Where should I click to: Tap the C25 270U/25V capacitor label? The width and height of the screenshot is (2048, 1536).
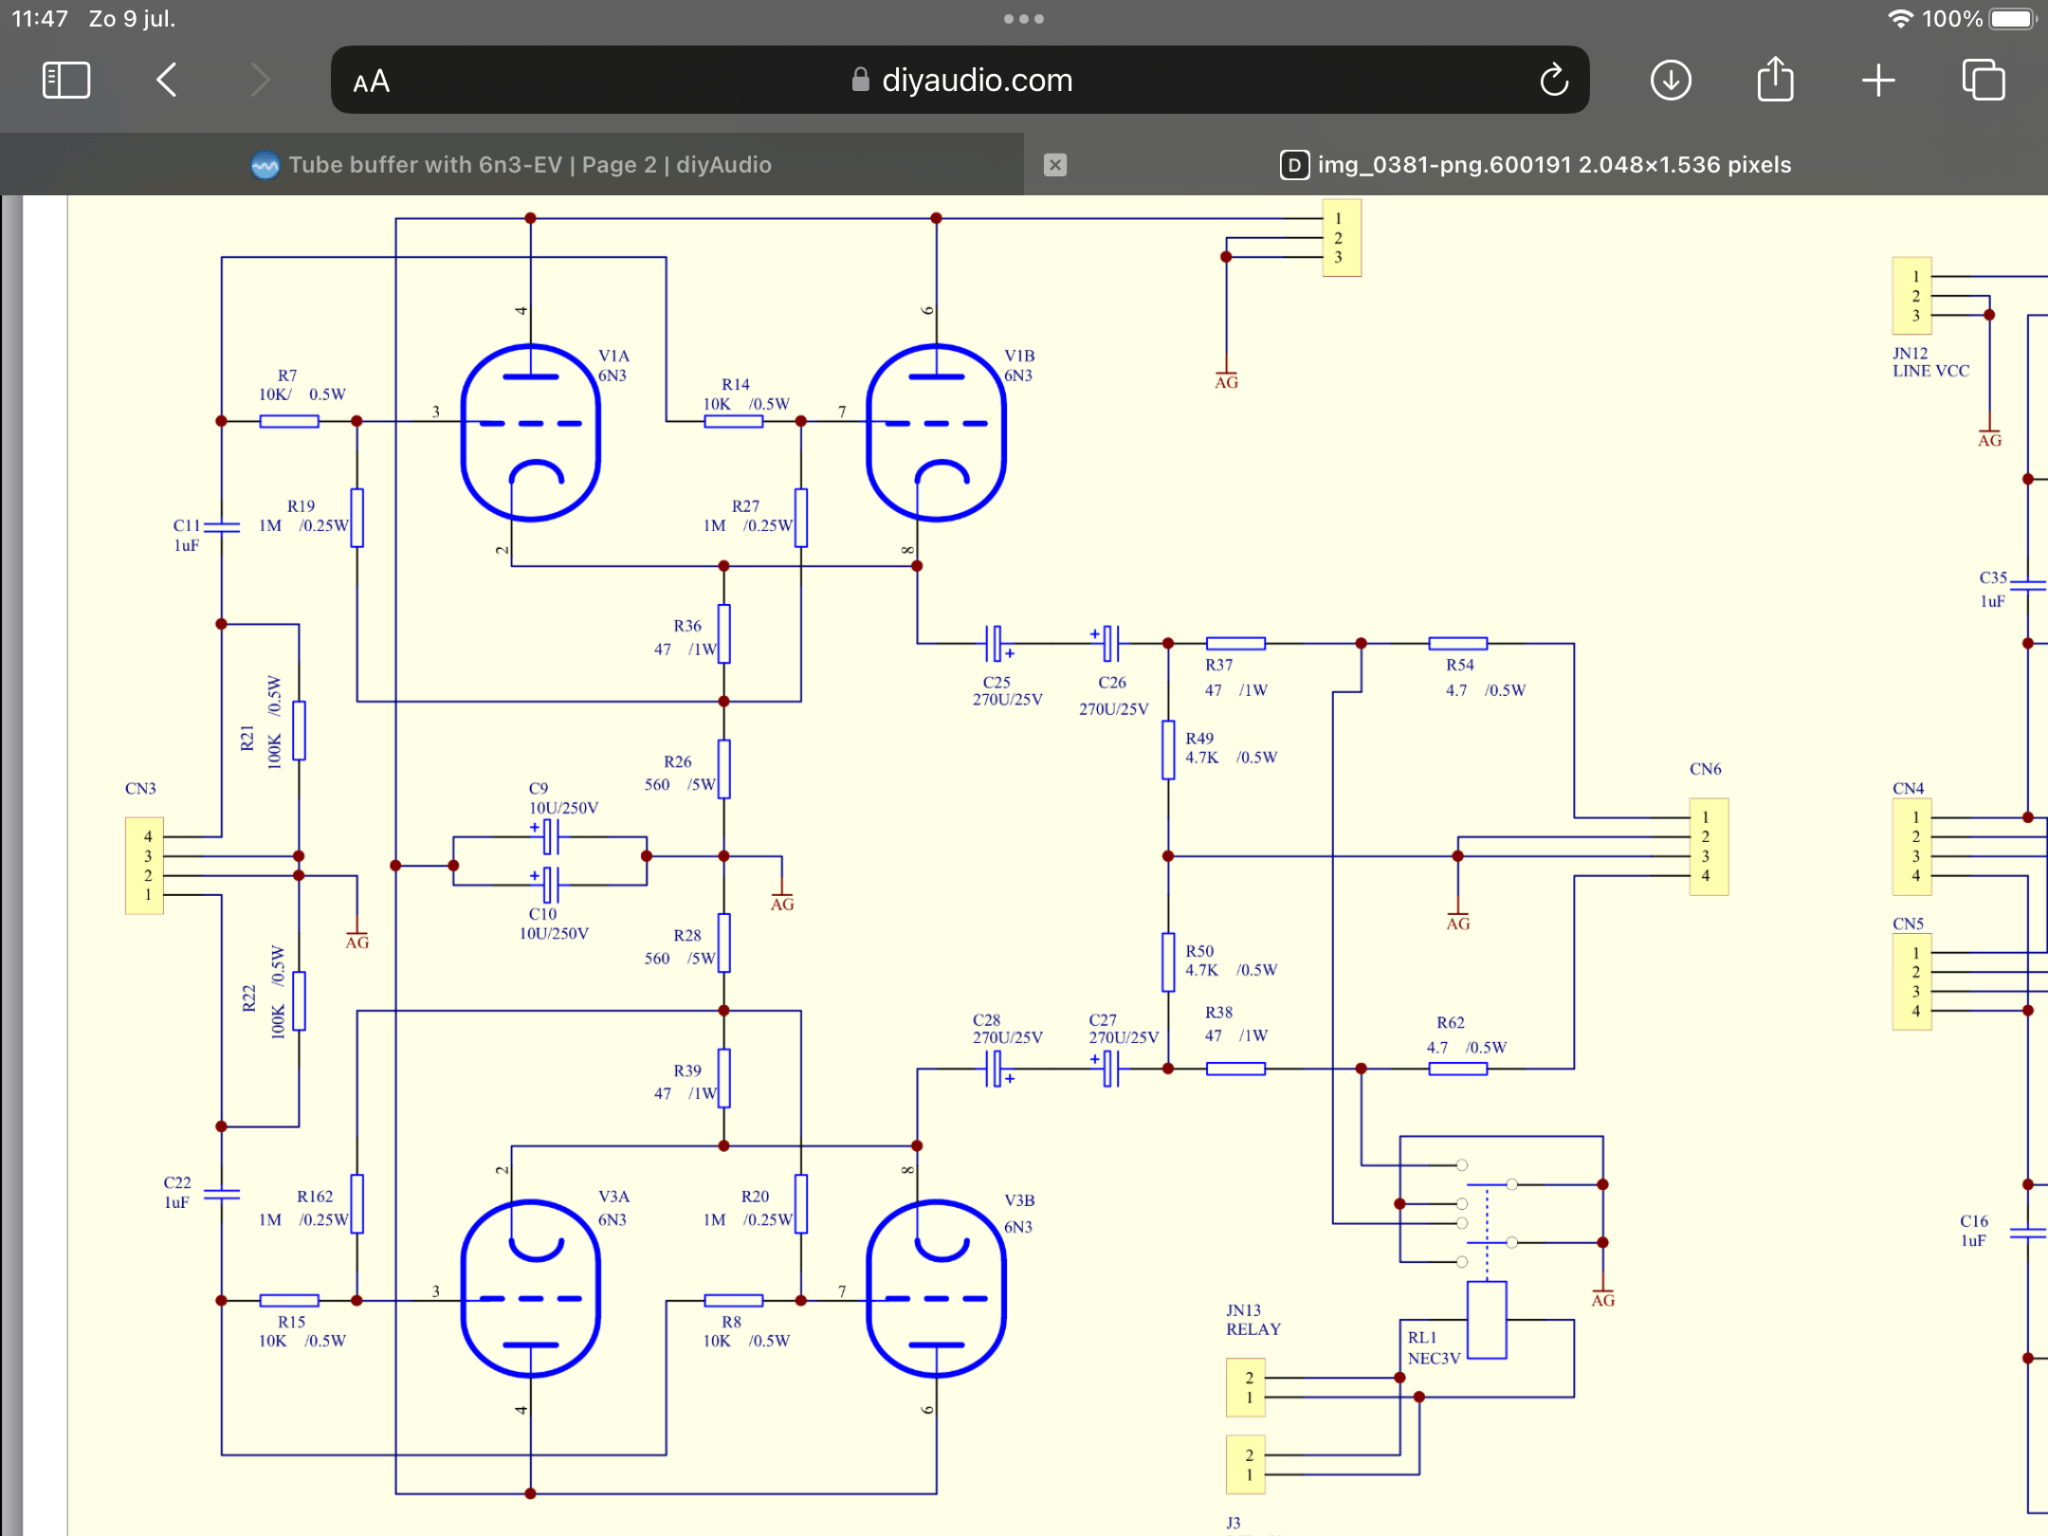point(1007,691)
